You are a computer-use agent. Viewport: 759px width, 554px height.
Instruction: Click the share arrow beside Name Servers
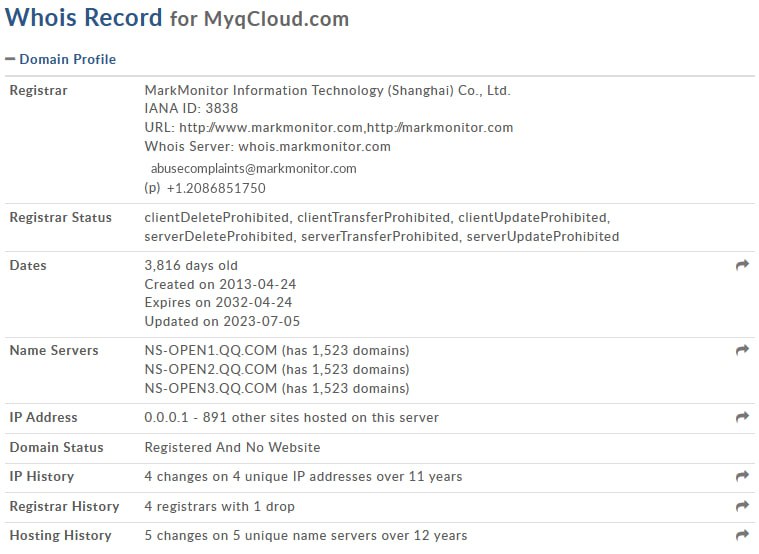tap(742, 351)
